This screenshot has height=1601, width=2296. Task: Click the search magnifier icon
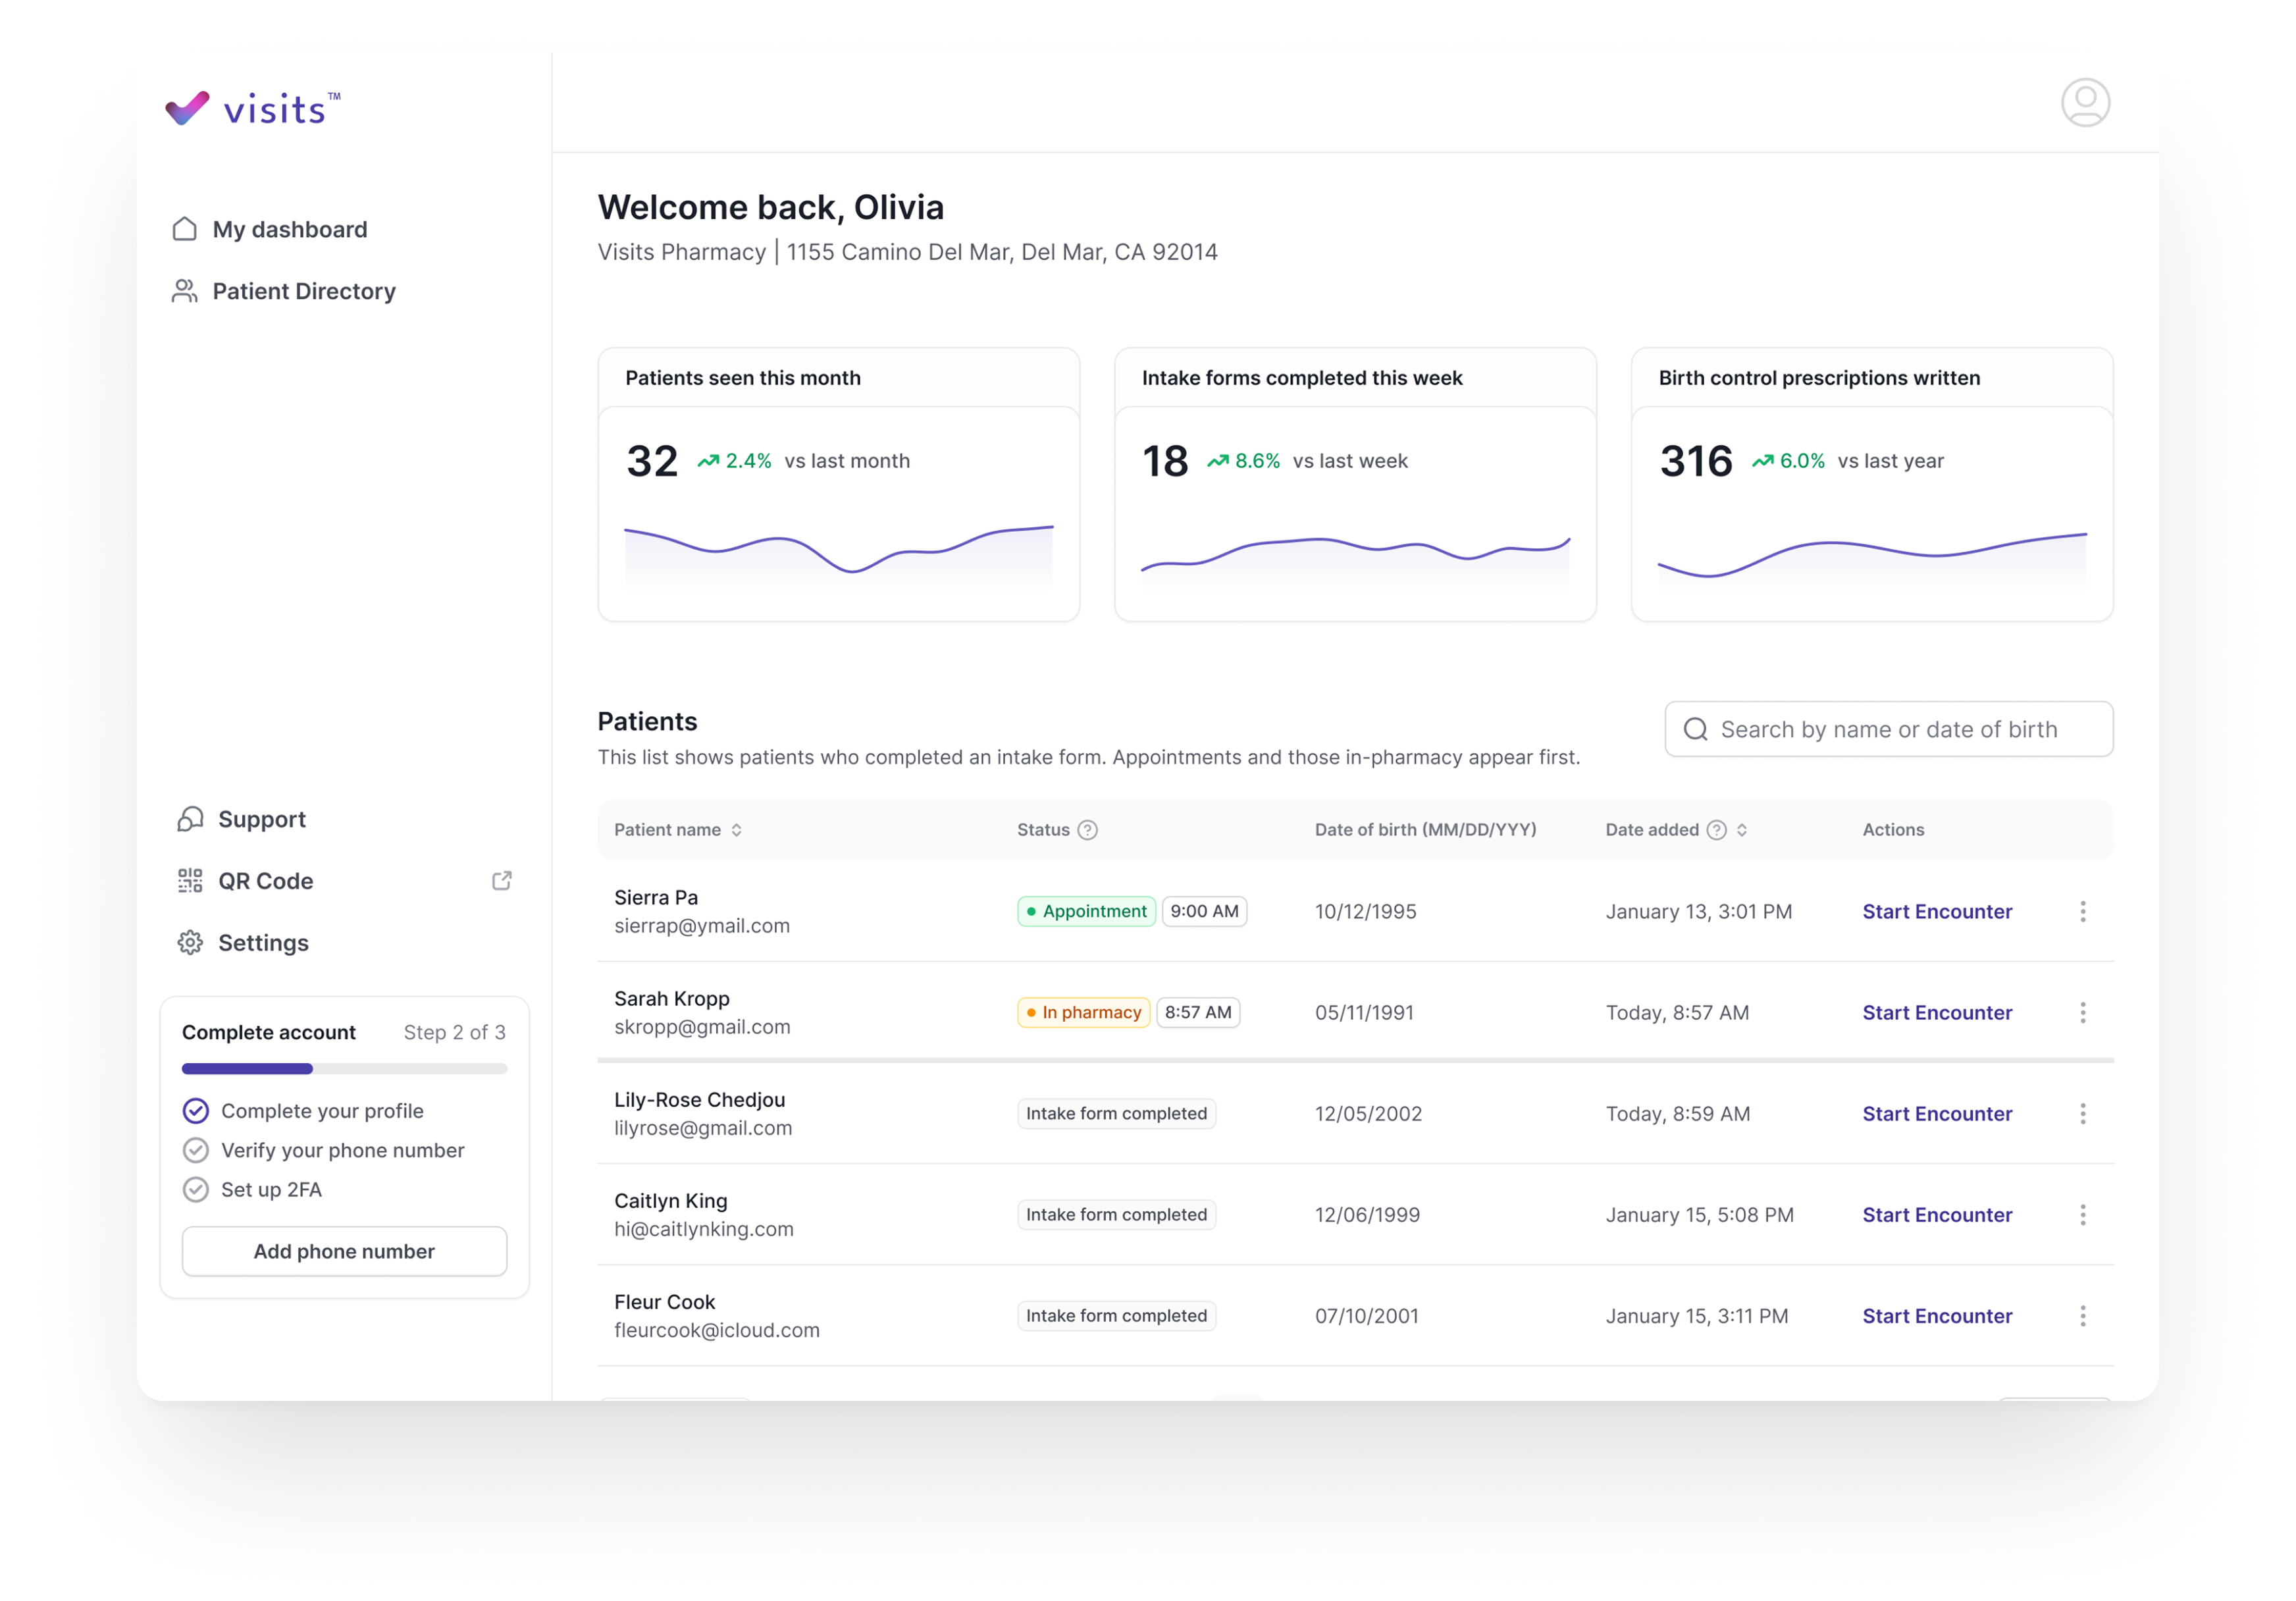pos(1695,729)
